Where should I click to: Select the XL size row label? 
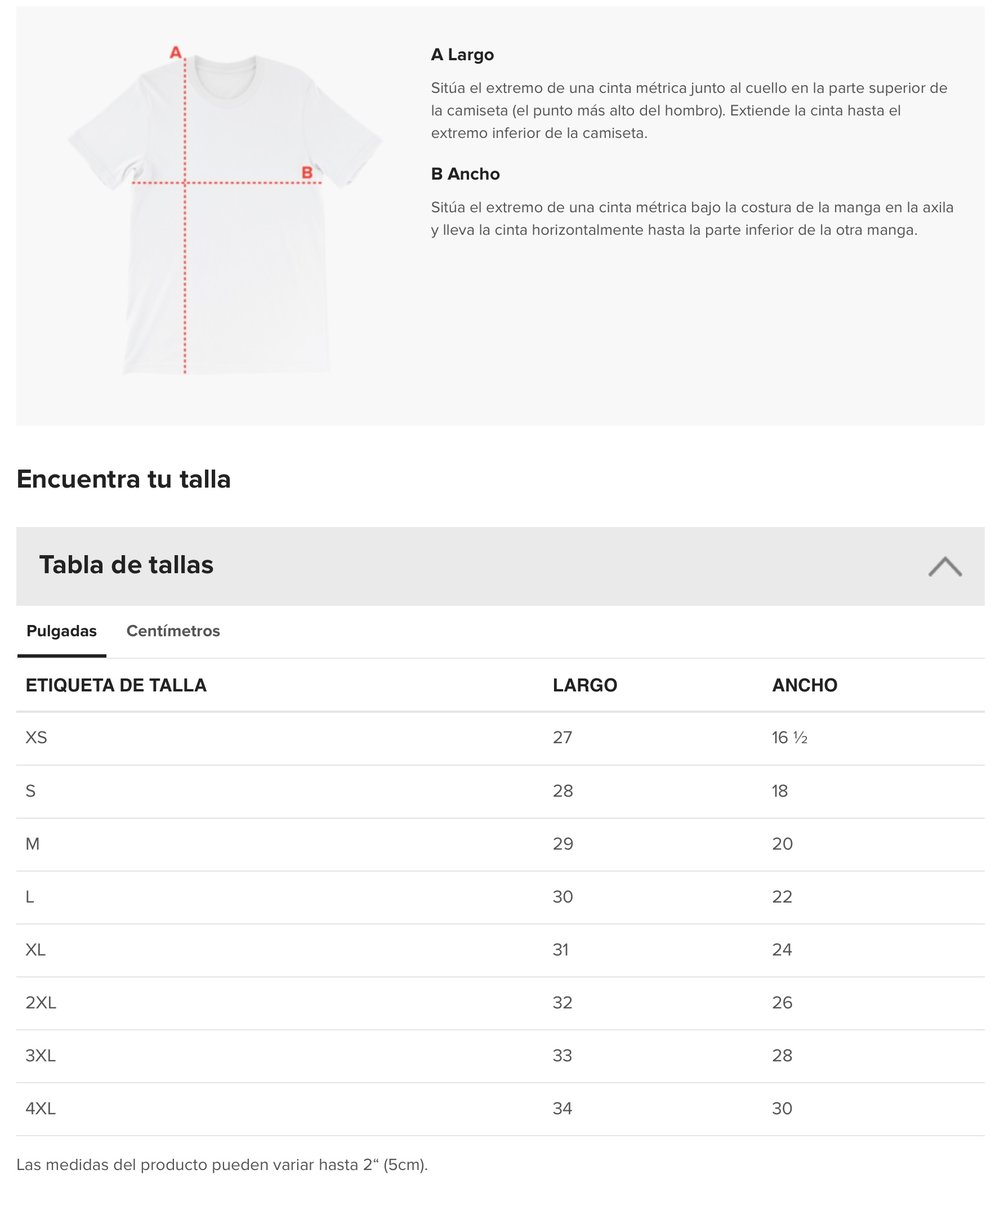tap(36, 950)
